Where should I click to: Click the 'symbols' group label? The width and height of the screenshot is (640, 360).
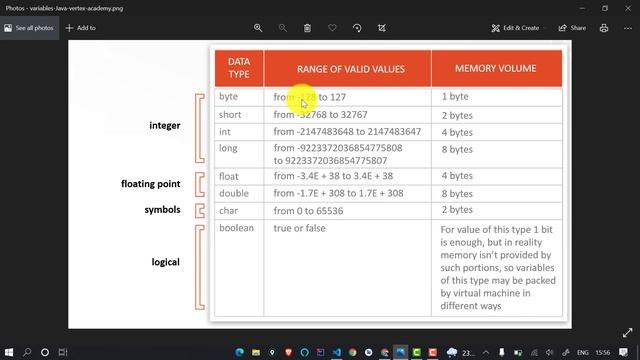pos(162,210)
